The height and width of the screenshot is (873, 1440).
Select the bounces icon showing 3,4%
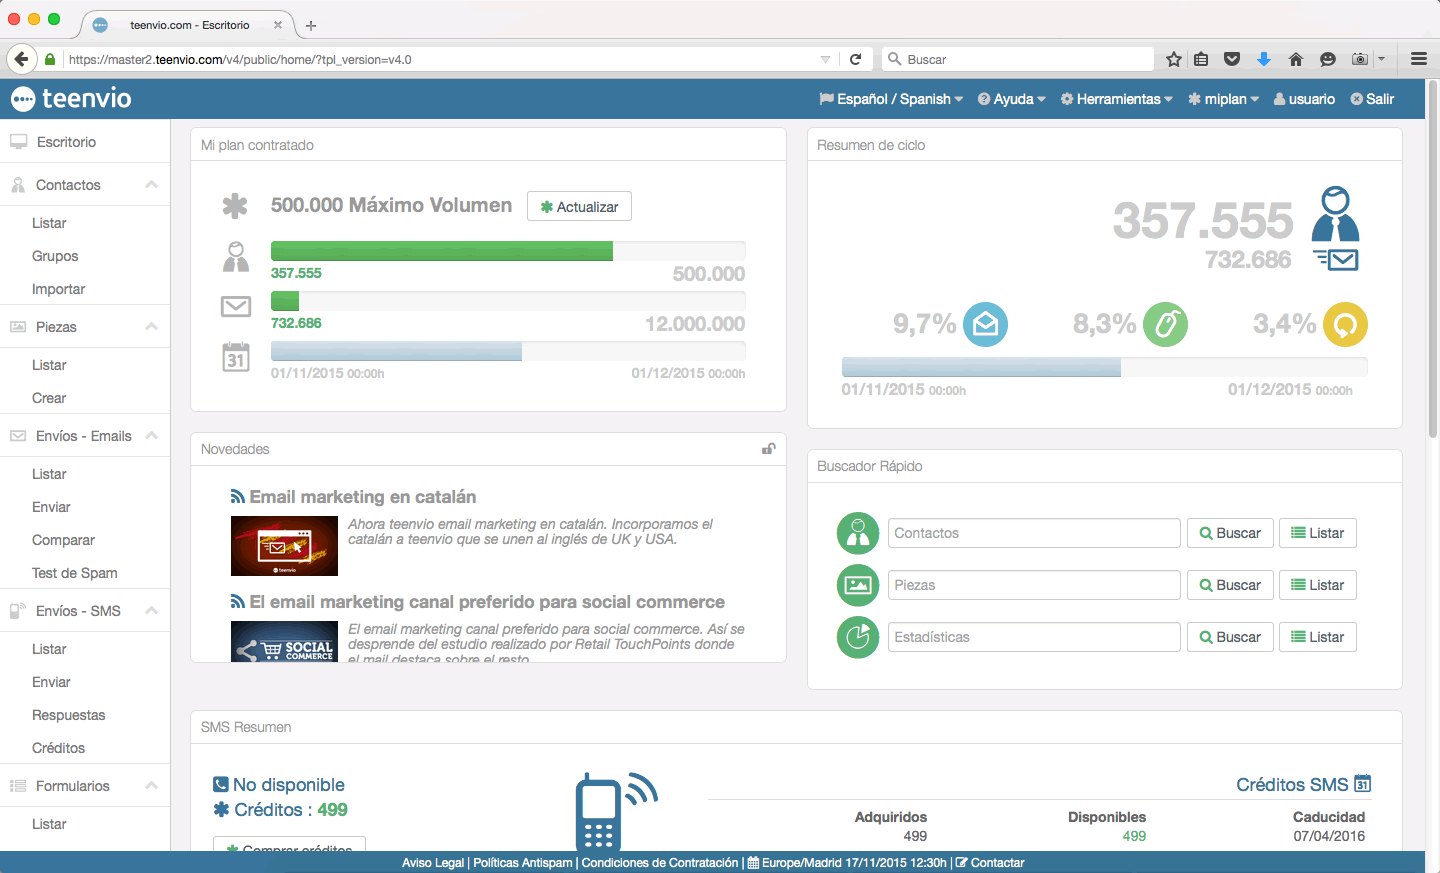pyautogui.click(x=1345, y=324)
